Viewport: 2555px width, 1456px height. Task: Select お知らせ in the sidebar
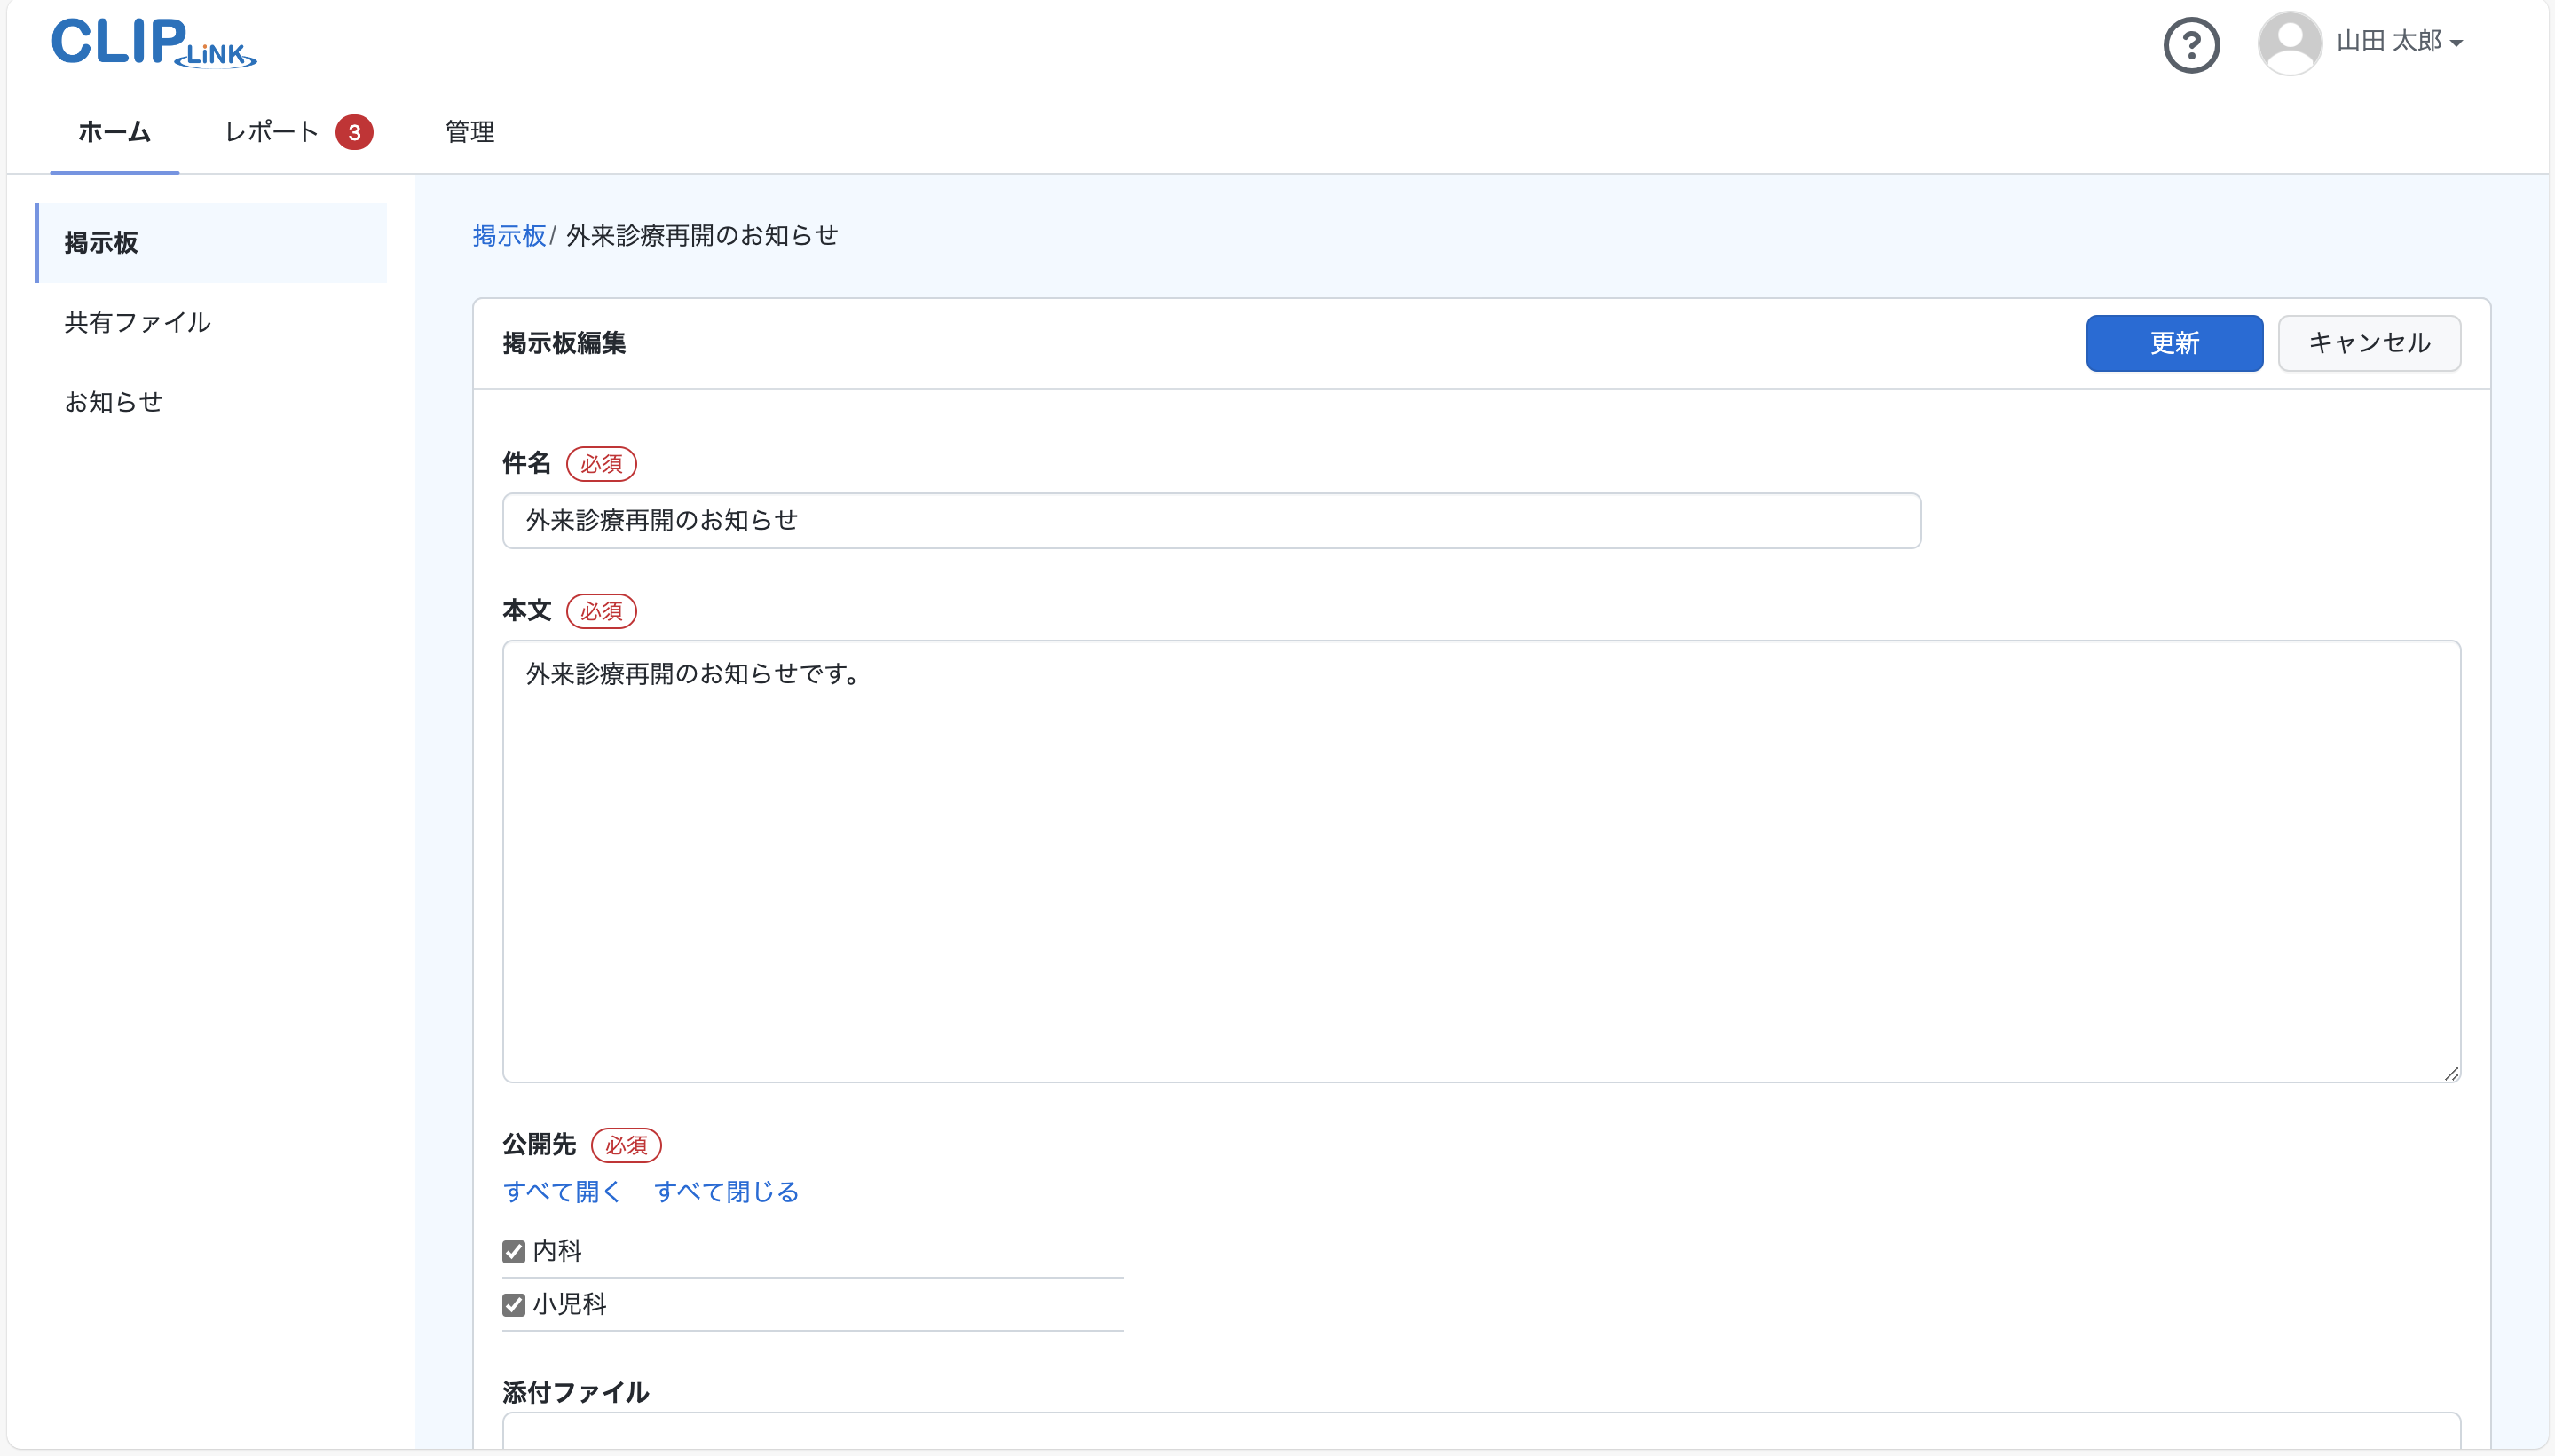[113, 402]
